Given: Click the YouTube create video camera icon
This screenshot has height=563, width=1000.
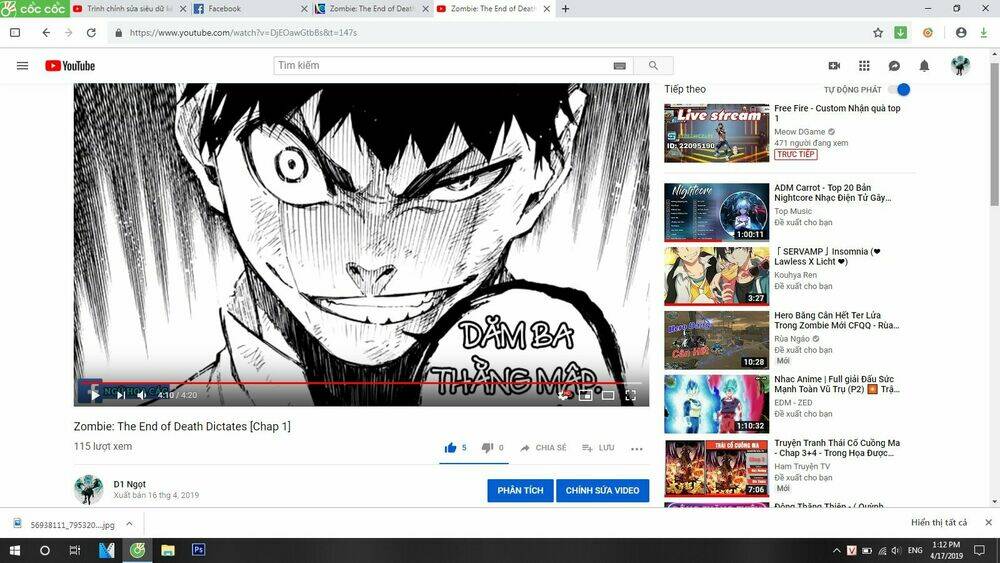Looking at the screenshot, I should pos(835,66).
